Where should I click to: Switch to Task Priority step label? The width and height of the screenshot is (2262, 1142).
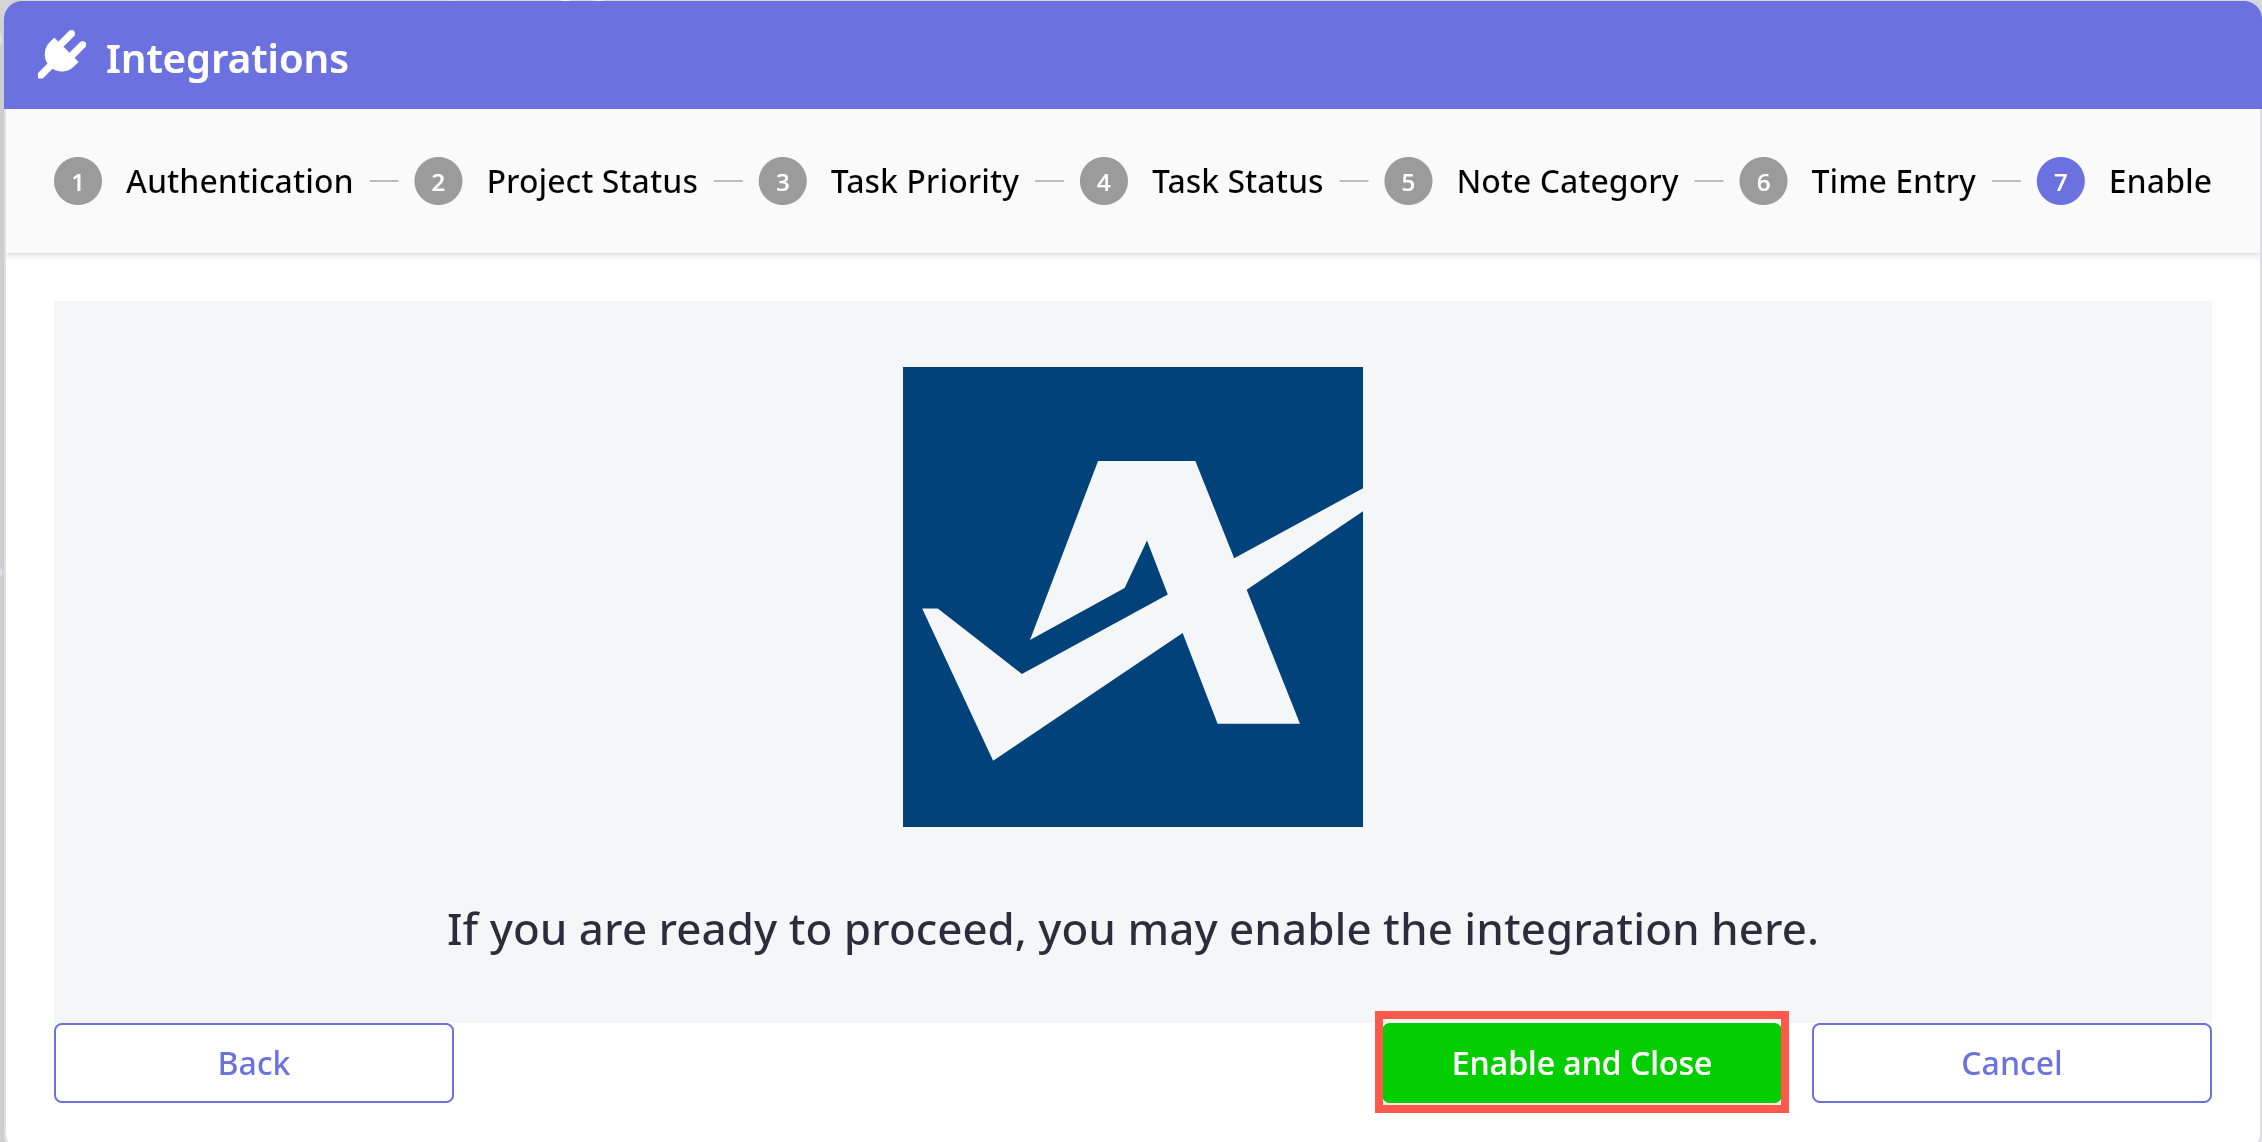point(924,182)
